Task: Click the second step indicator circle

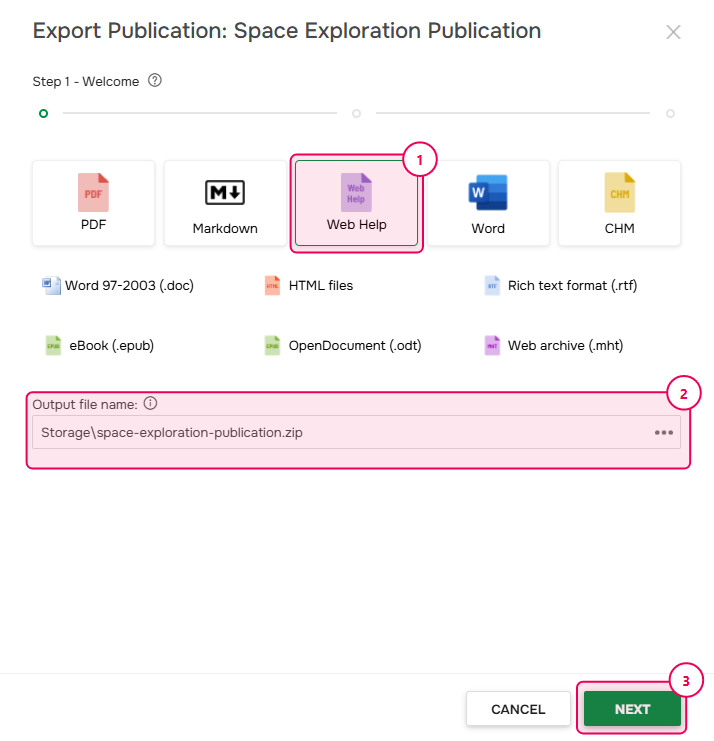Action: (357, 113)
